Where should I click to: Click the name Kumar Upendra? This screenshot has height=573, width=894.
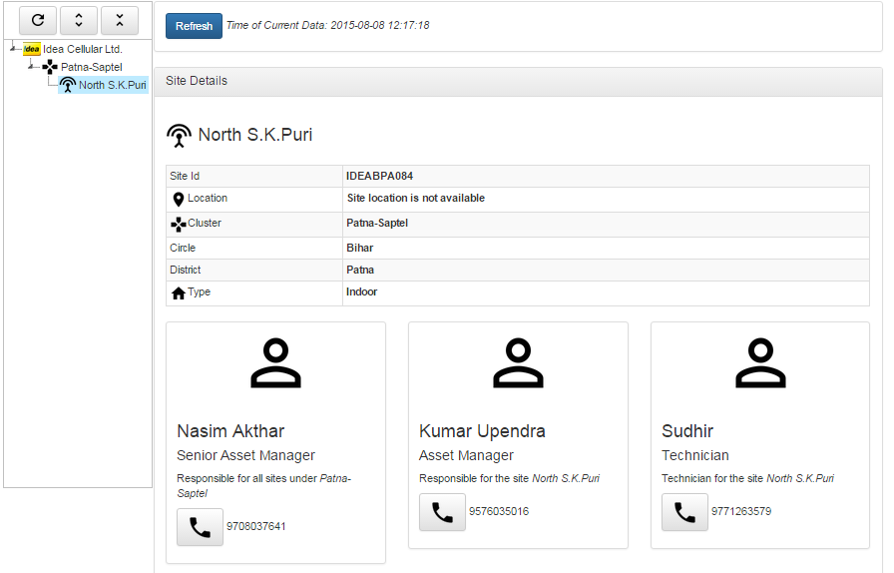(x=482, y=431)
